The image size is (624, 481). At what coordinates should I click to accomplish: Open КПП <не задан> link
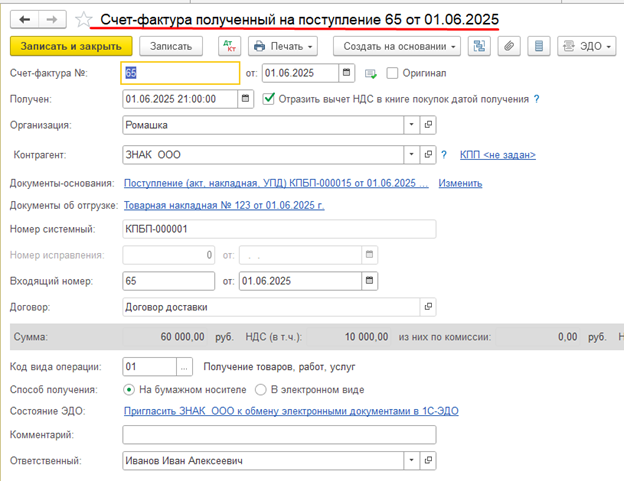(498, 155)
